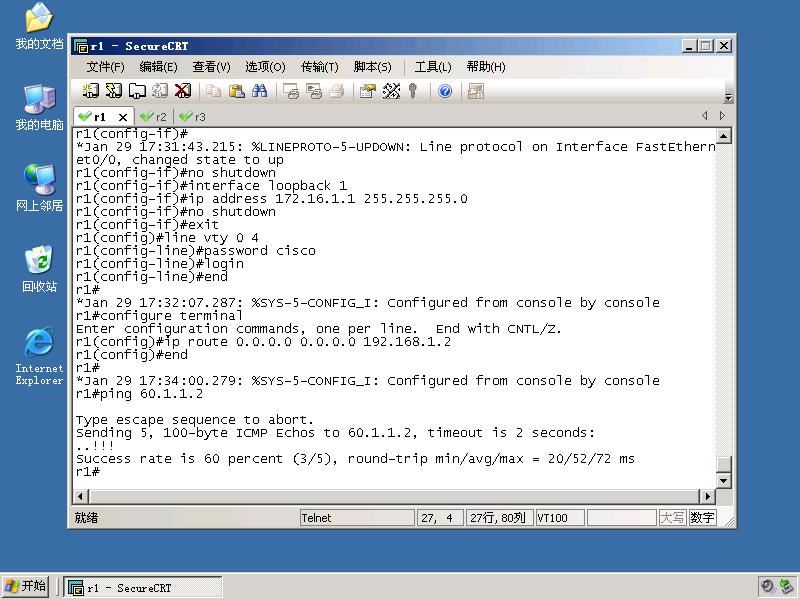Image resolution: width=800 pixels, height=600 pixels.
Task: Click the 数字 Num Lock indicator
Action: click(x=703, y=518)
